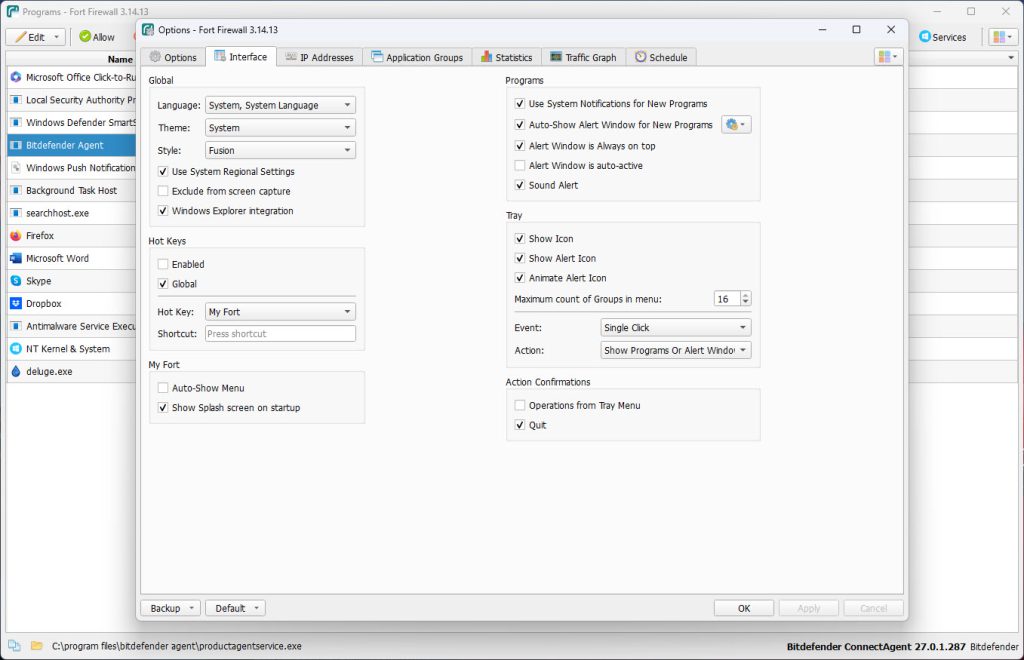Enable Exclude from screen capture
This screenshot has width=1024, height=660.
pyautogui.click(x=163, y=191)
